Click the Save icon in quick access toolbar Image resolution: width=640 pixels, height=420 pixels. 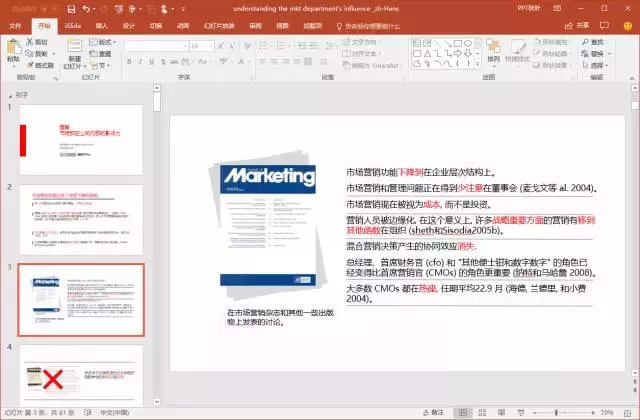click(x=71, y=9)
